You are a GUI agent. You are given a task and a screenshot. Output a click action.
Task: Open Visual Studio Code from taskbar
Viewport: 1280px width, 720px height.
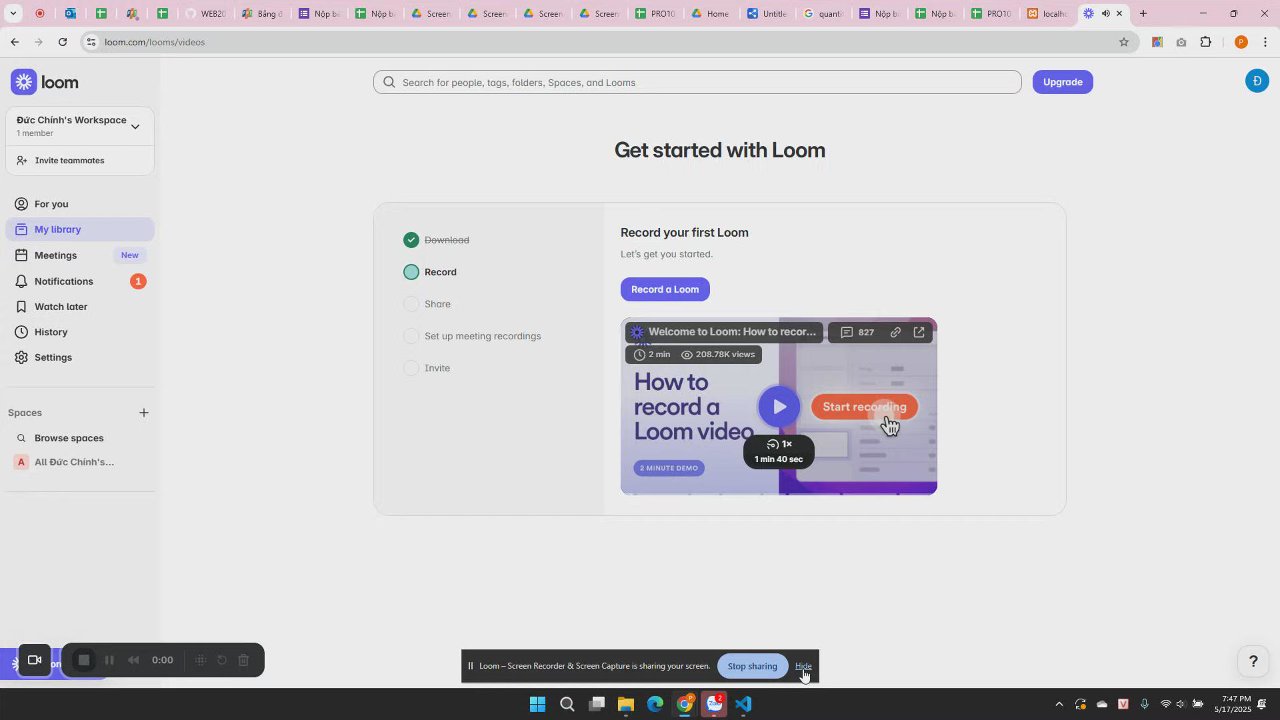743,704
